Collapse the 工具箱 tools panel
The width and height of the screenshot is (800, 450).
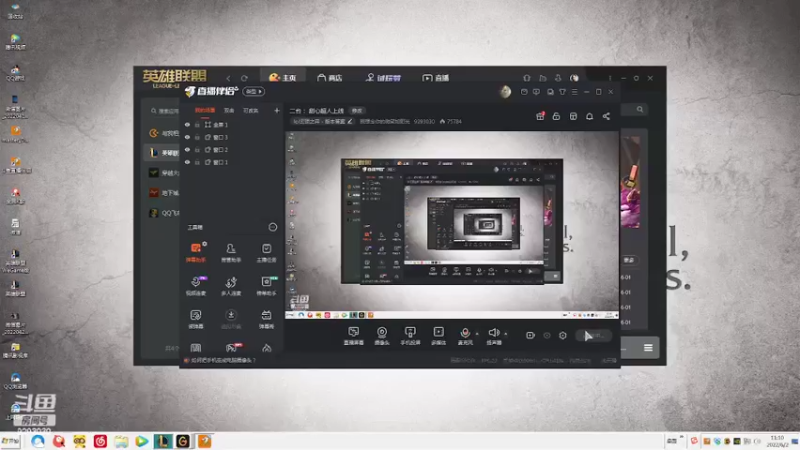click(x=273, y=227)
